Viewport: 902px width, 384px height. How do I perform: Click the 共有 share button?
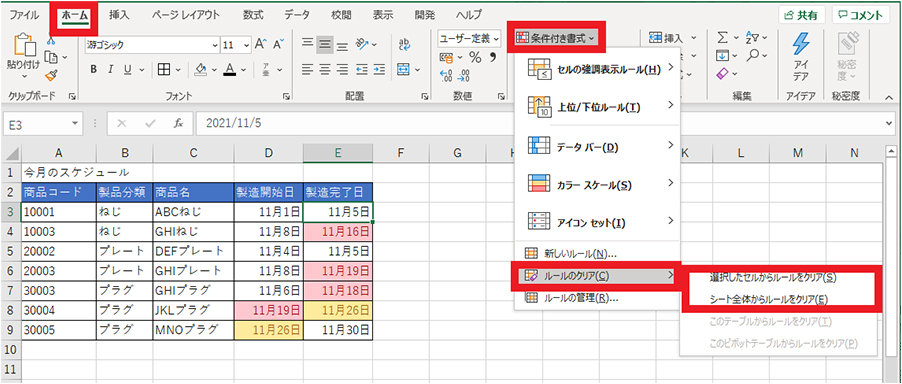tap(802, 16)
